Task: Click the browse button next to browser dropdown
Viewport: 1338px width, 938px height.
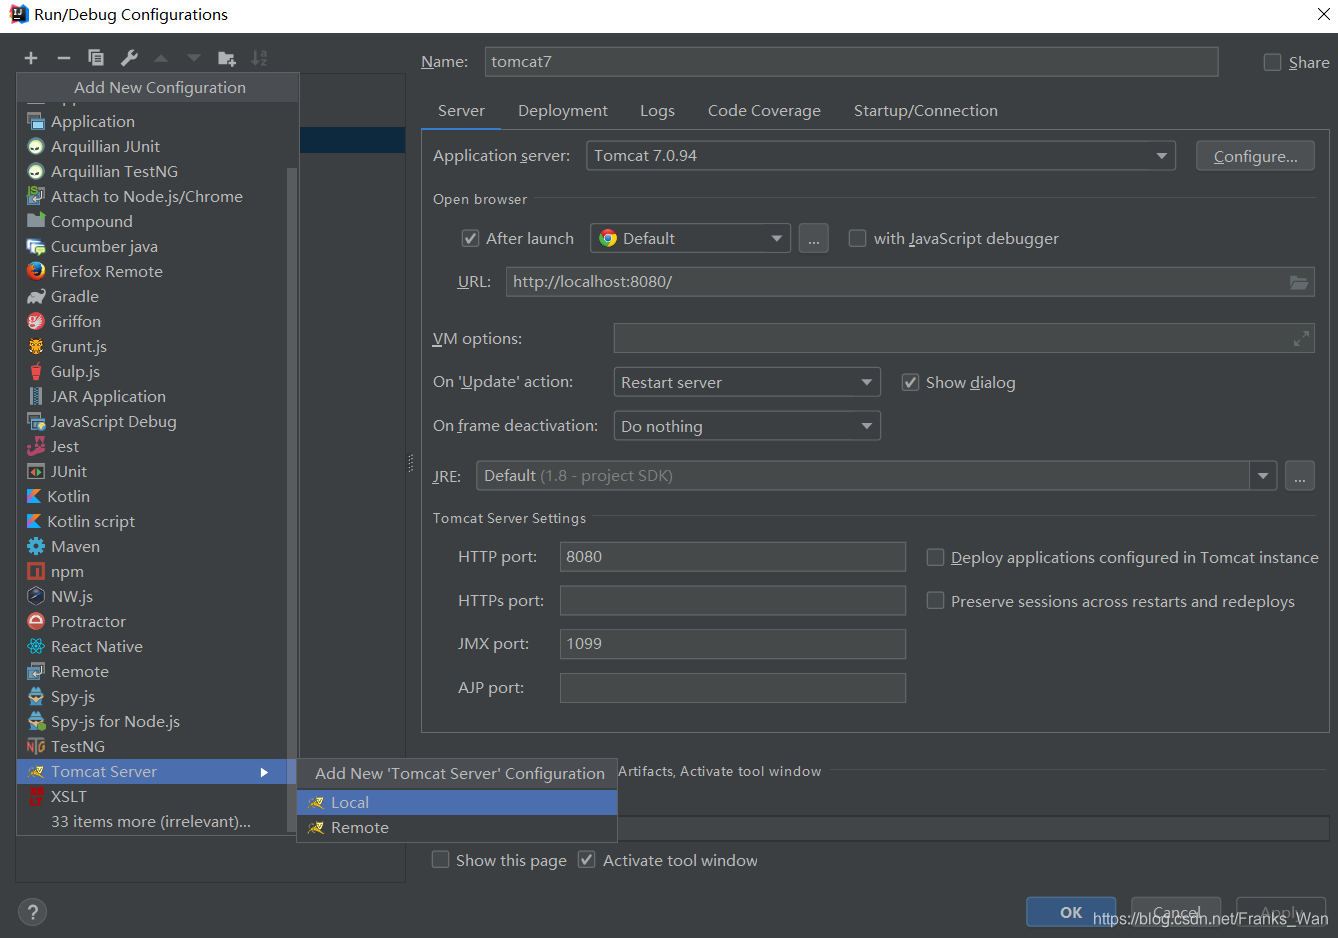Action: point(813,238)
